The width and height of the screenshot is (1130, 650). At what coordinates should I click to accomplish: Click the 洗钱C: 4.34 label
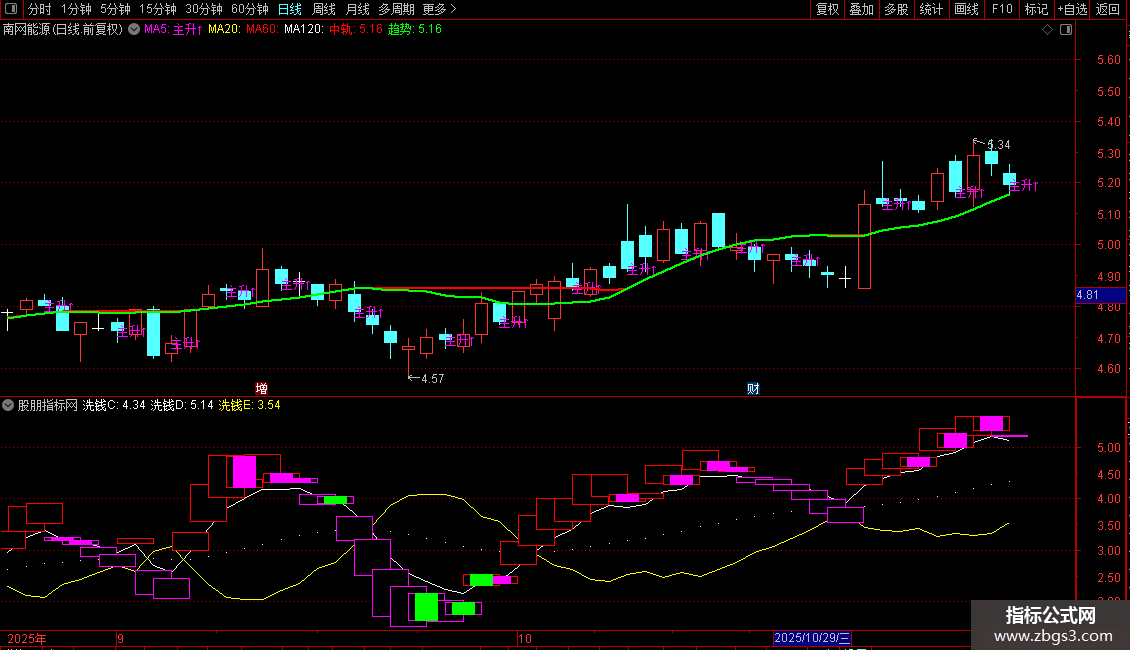[x=114, y=405]
